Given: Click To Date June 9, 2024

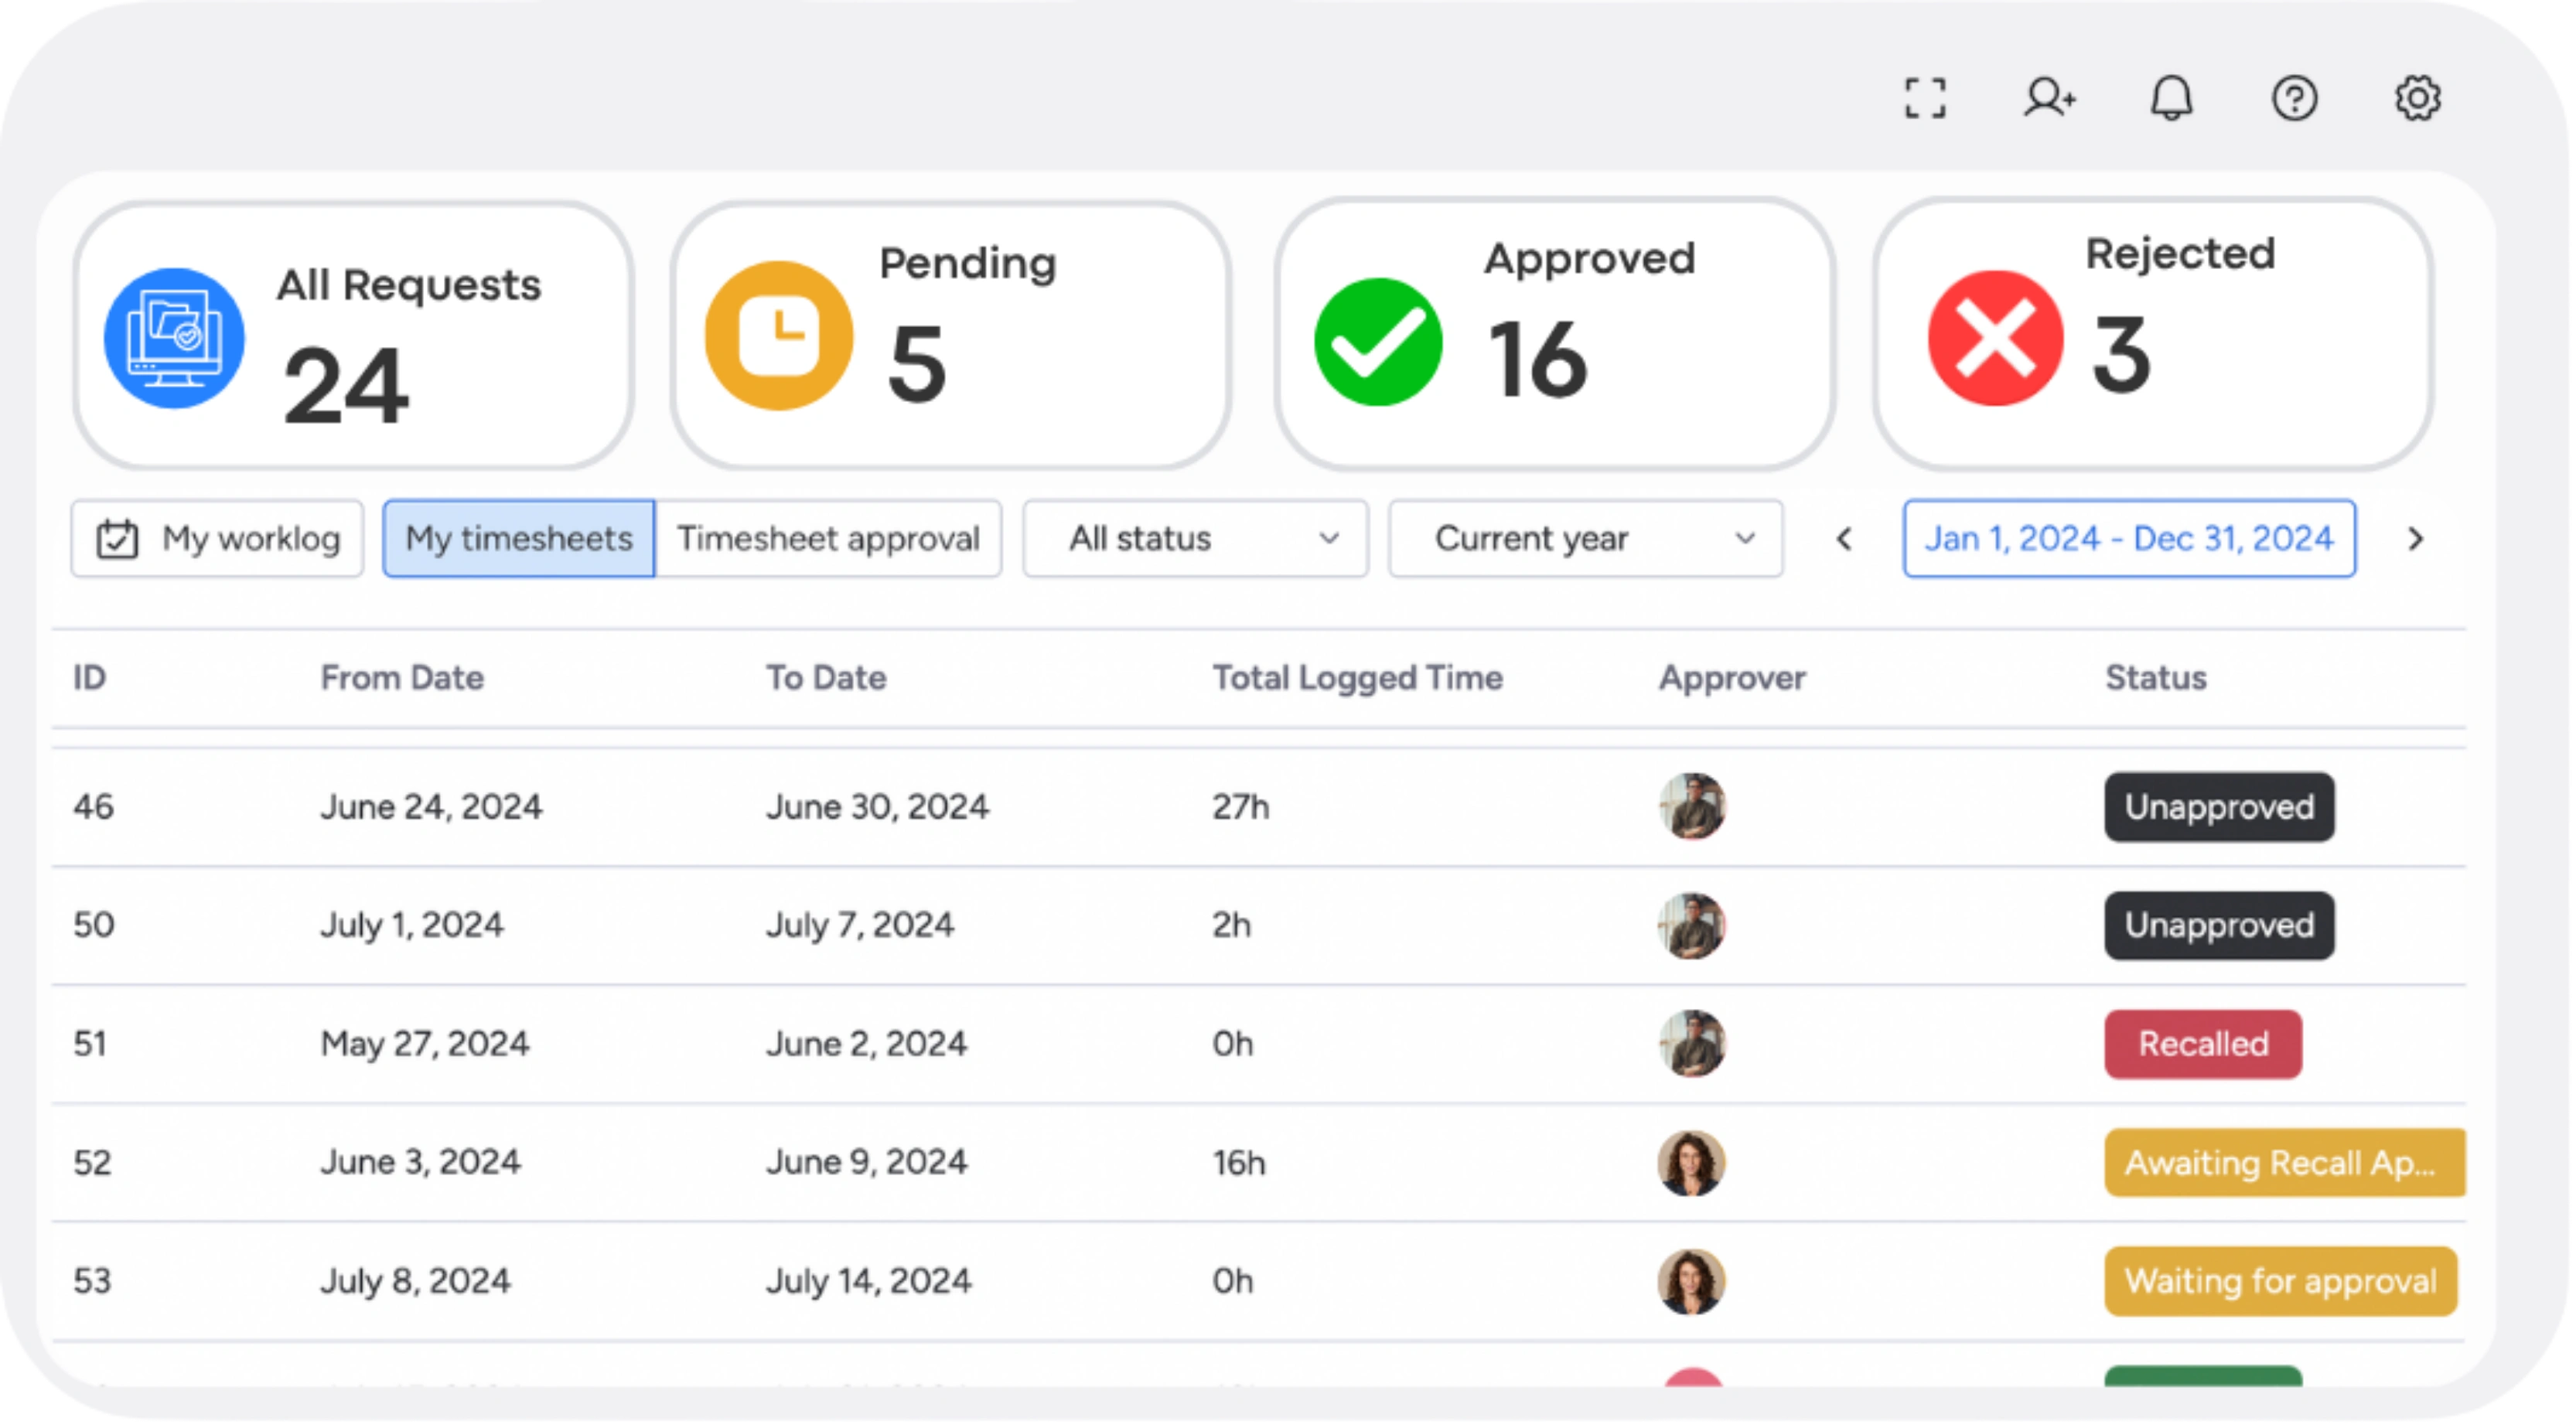Looking at the screenshot, I should coord(866,1163).
